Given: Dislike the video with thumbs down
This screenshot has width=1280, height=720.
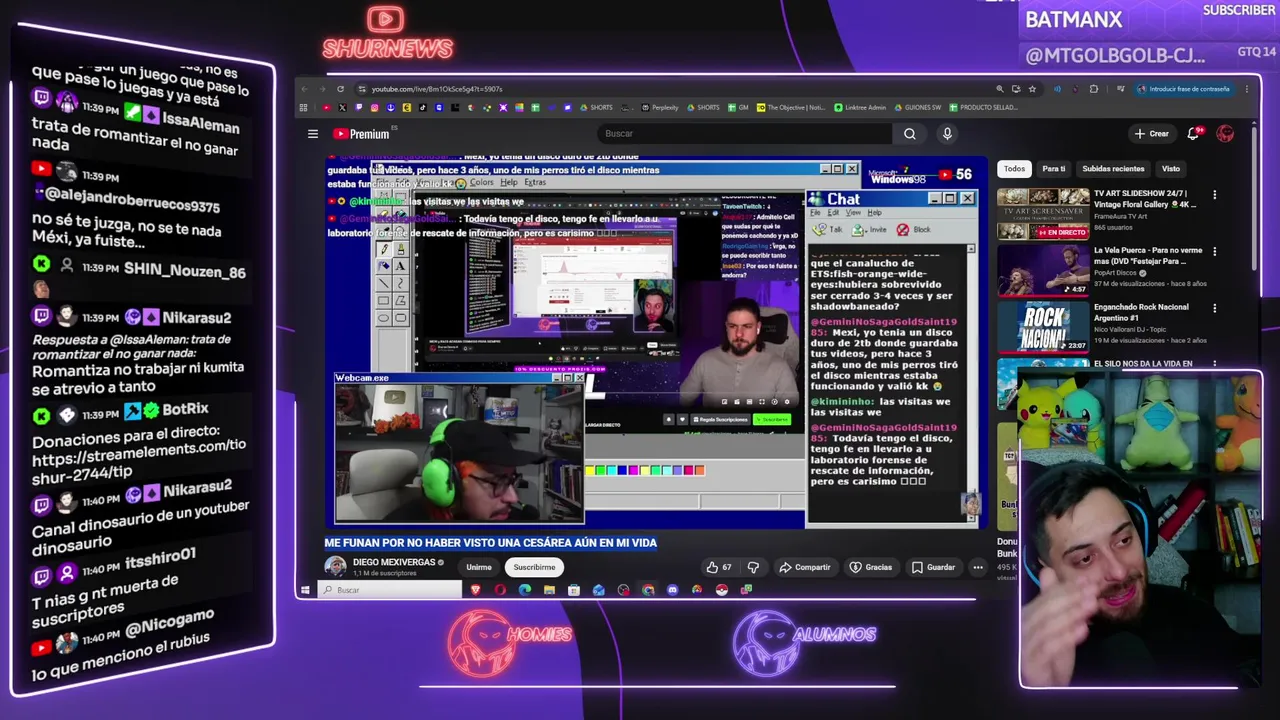Looking at the screenshot, I should pyautogui.click(x=753, y=567).
